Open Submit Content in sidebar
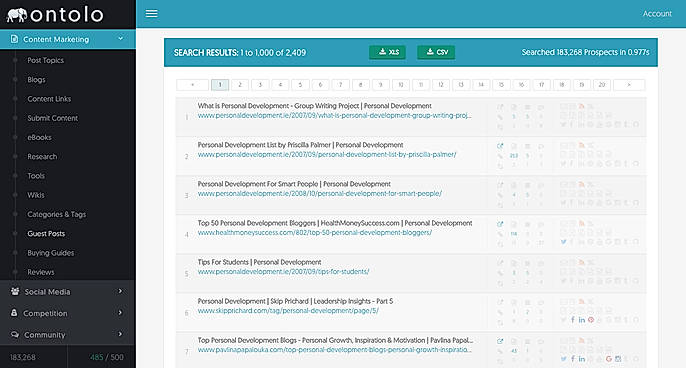This screenshot has height=368, width=686. [52, 118]
